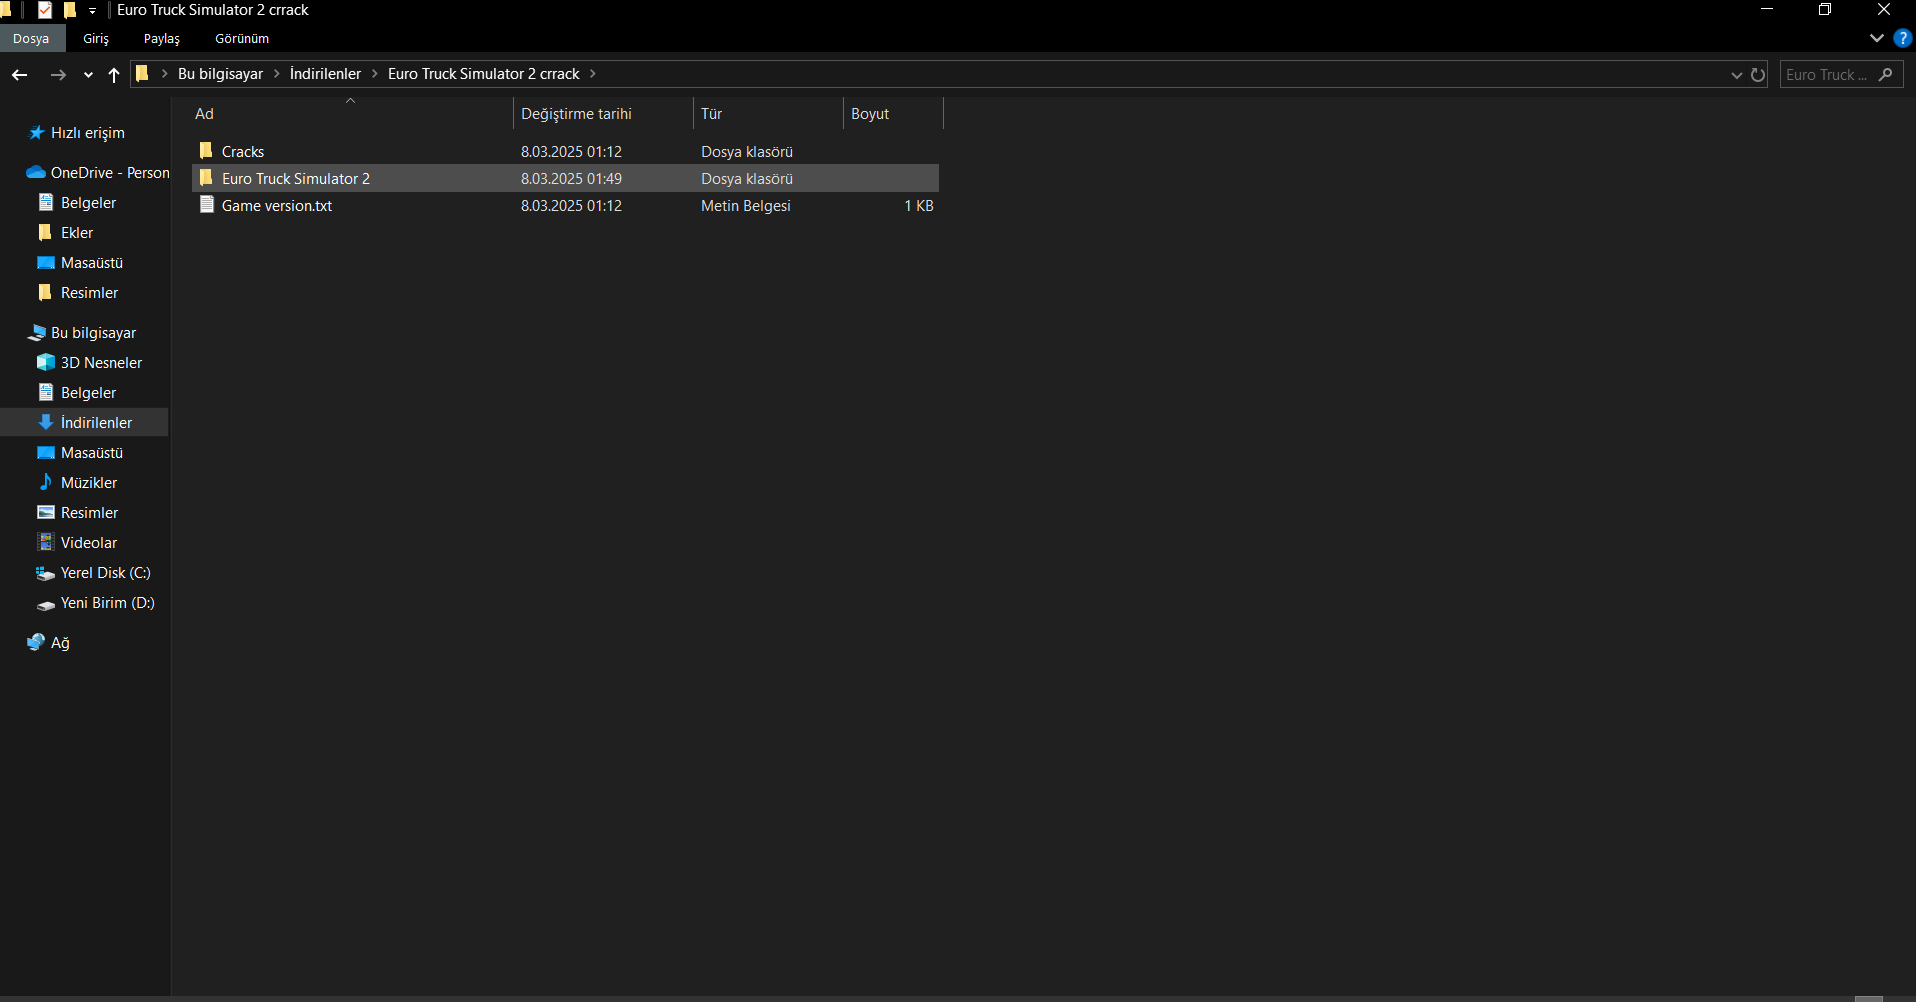Sort by the Ad column header
The image size is (1916, 1002).
(x=352, y=114)
